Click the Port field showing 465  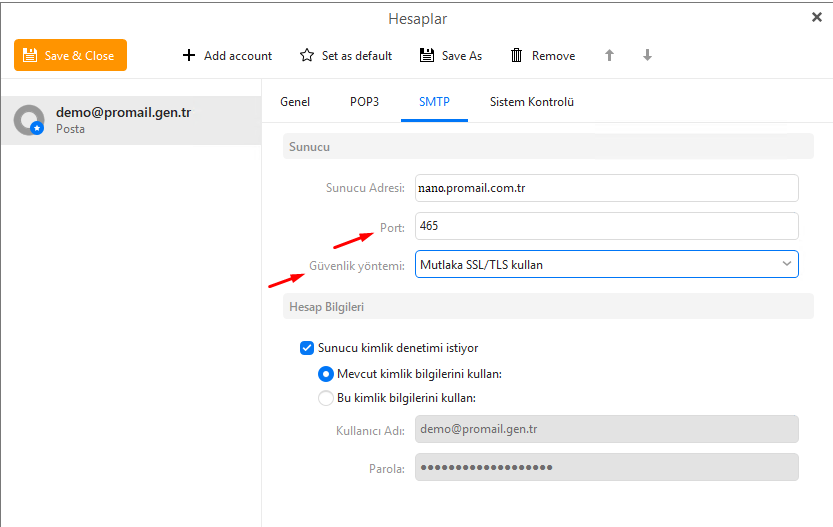(606, 226)
